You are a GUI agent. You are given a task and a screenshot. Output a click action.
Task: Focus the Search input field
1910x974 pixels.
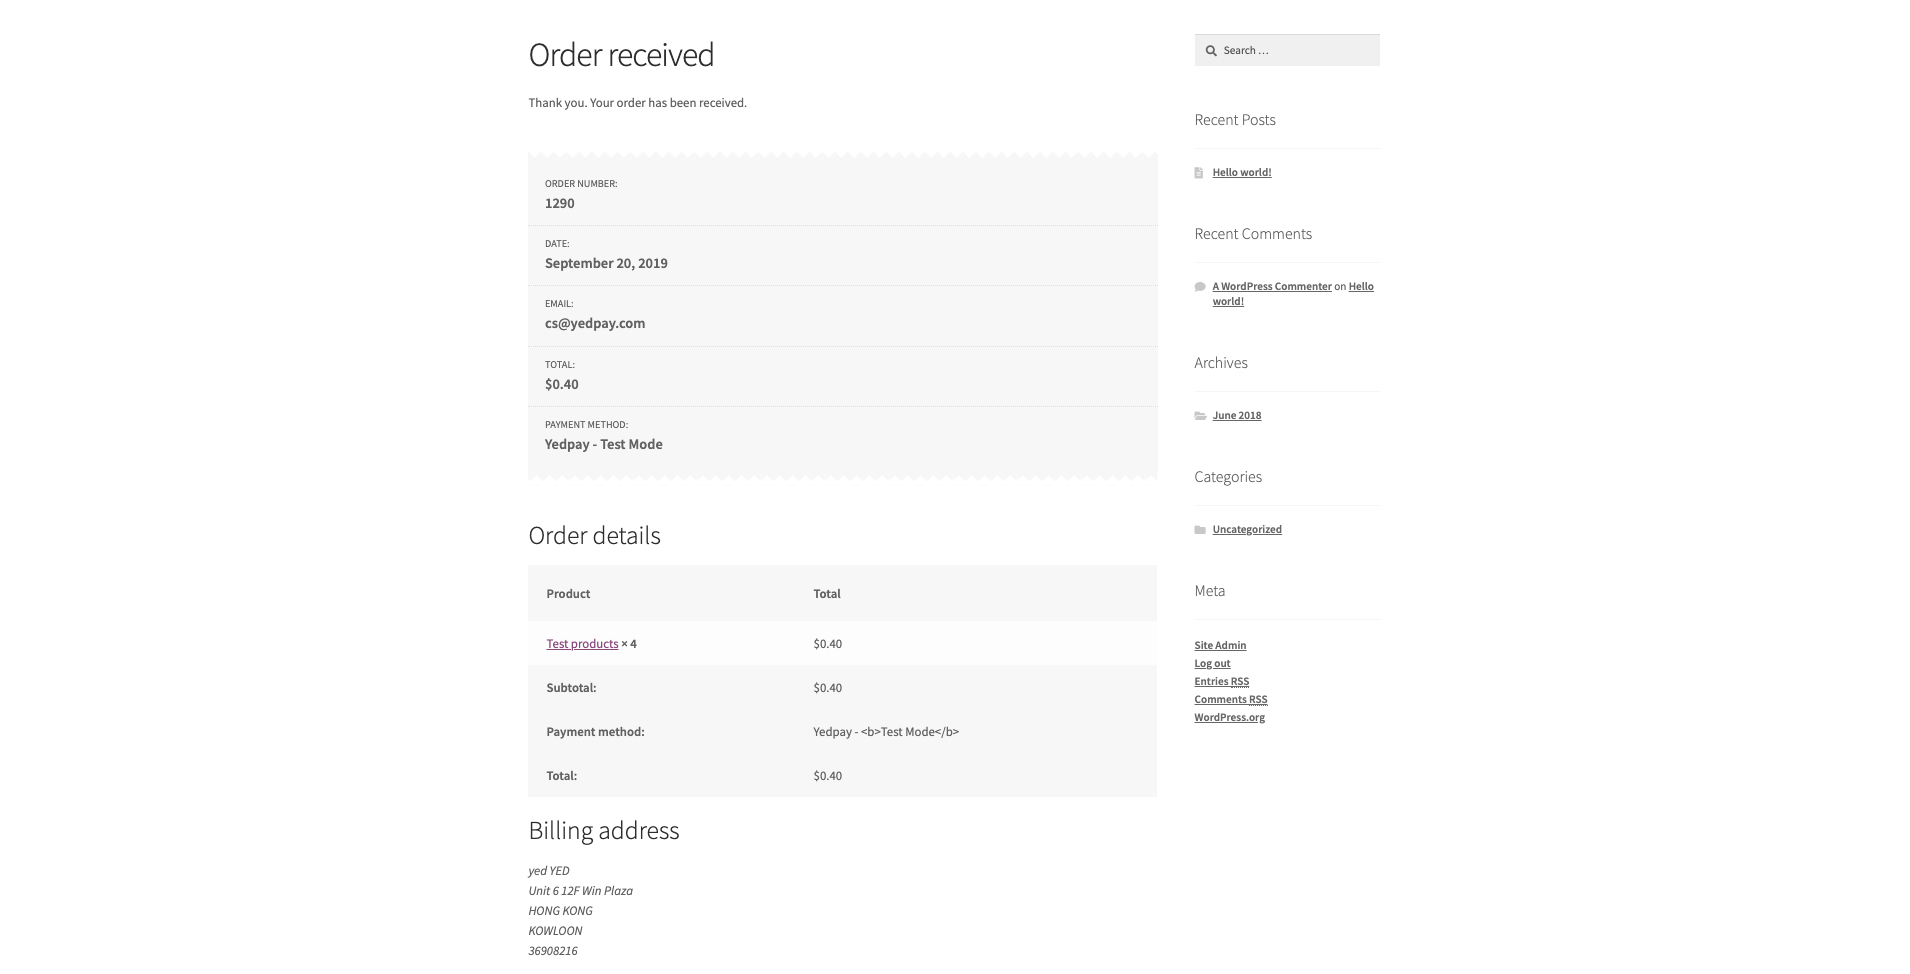click(x=1296, y=51)
